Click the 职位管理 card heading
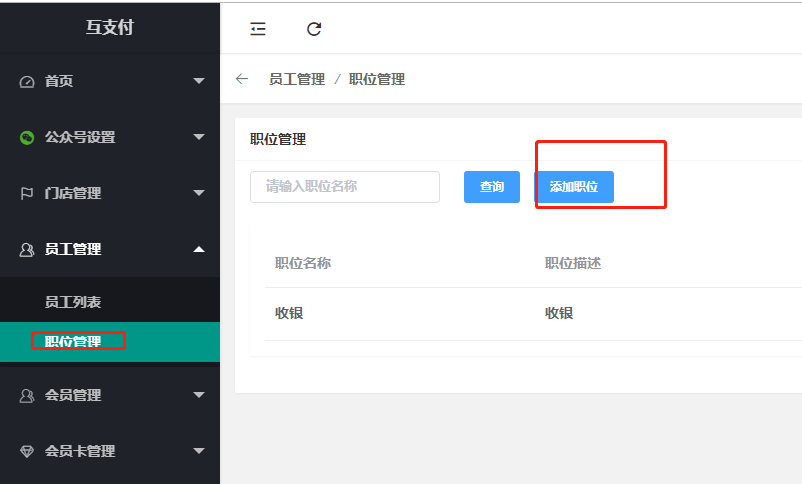The image size is (802, 484). pyautogui.click(x=278, y=139)
